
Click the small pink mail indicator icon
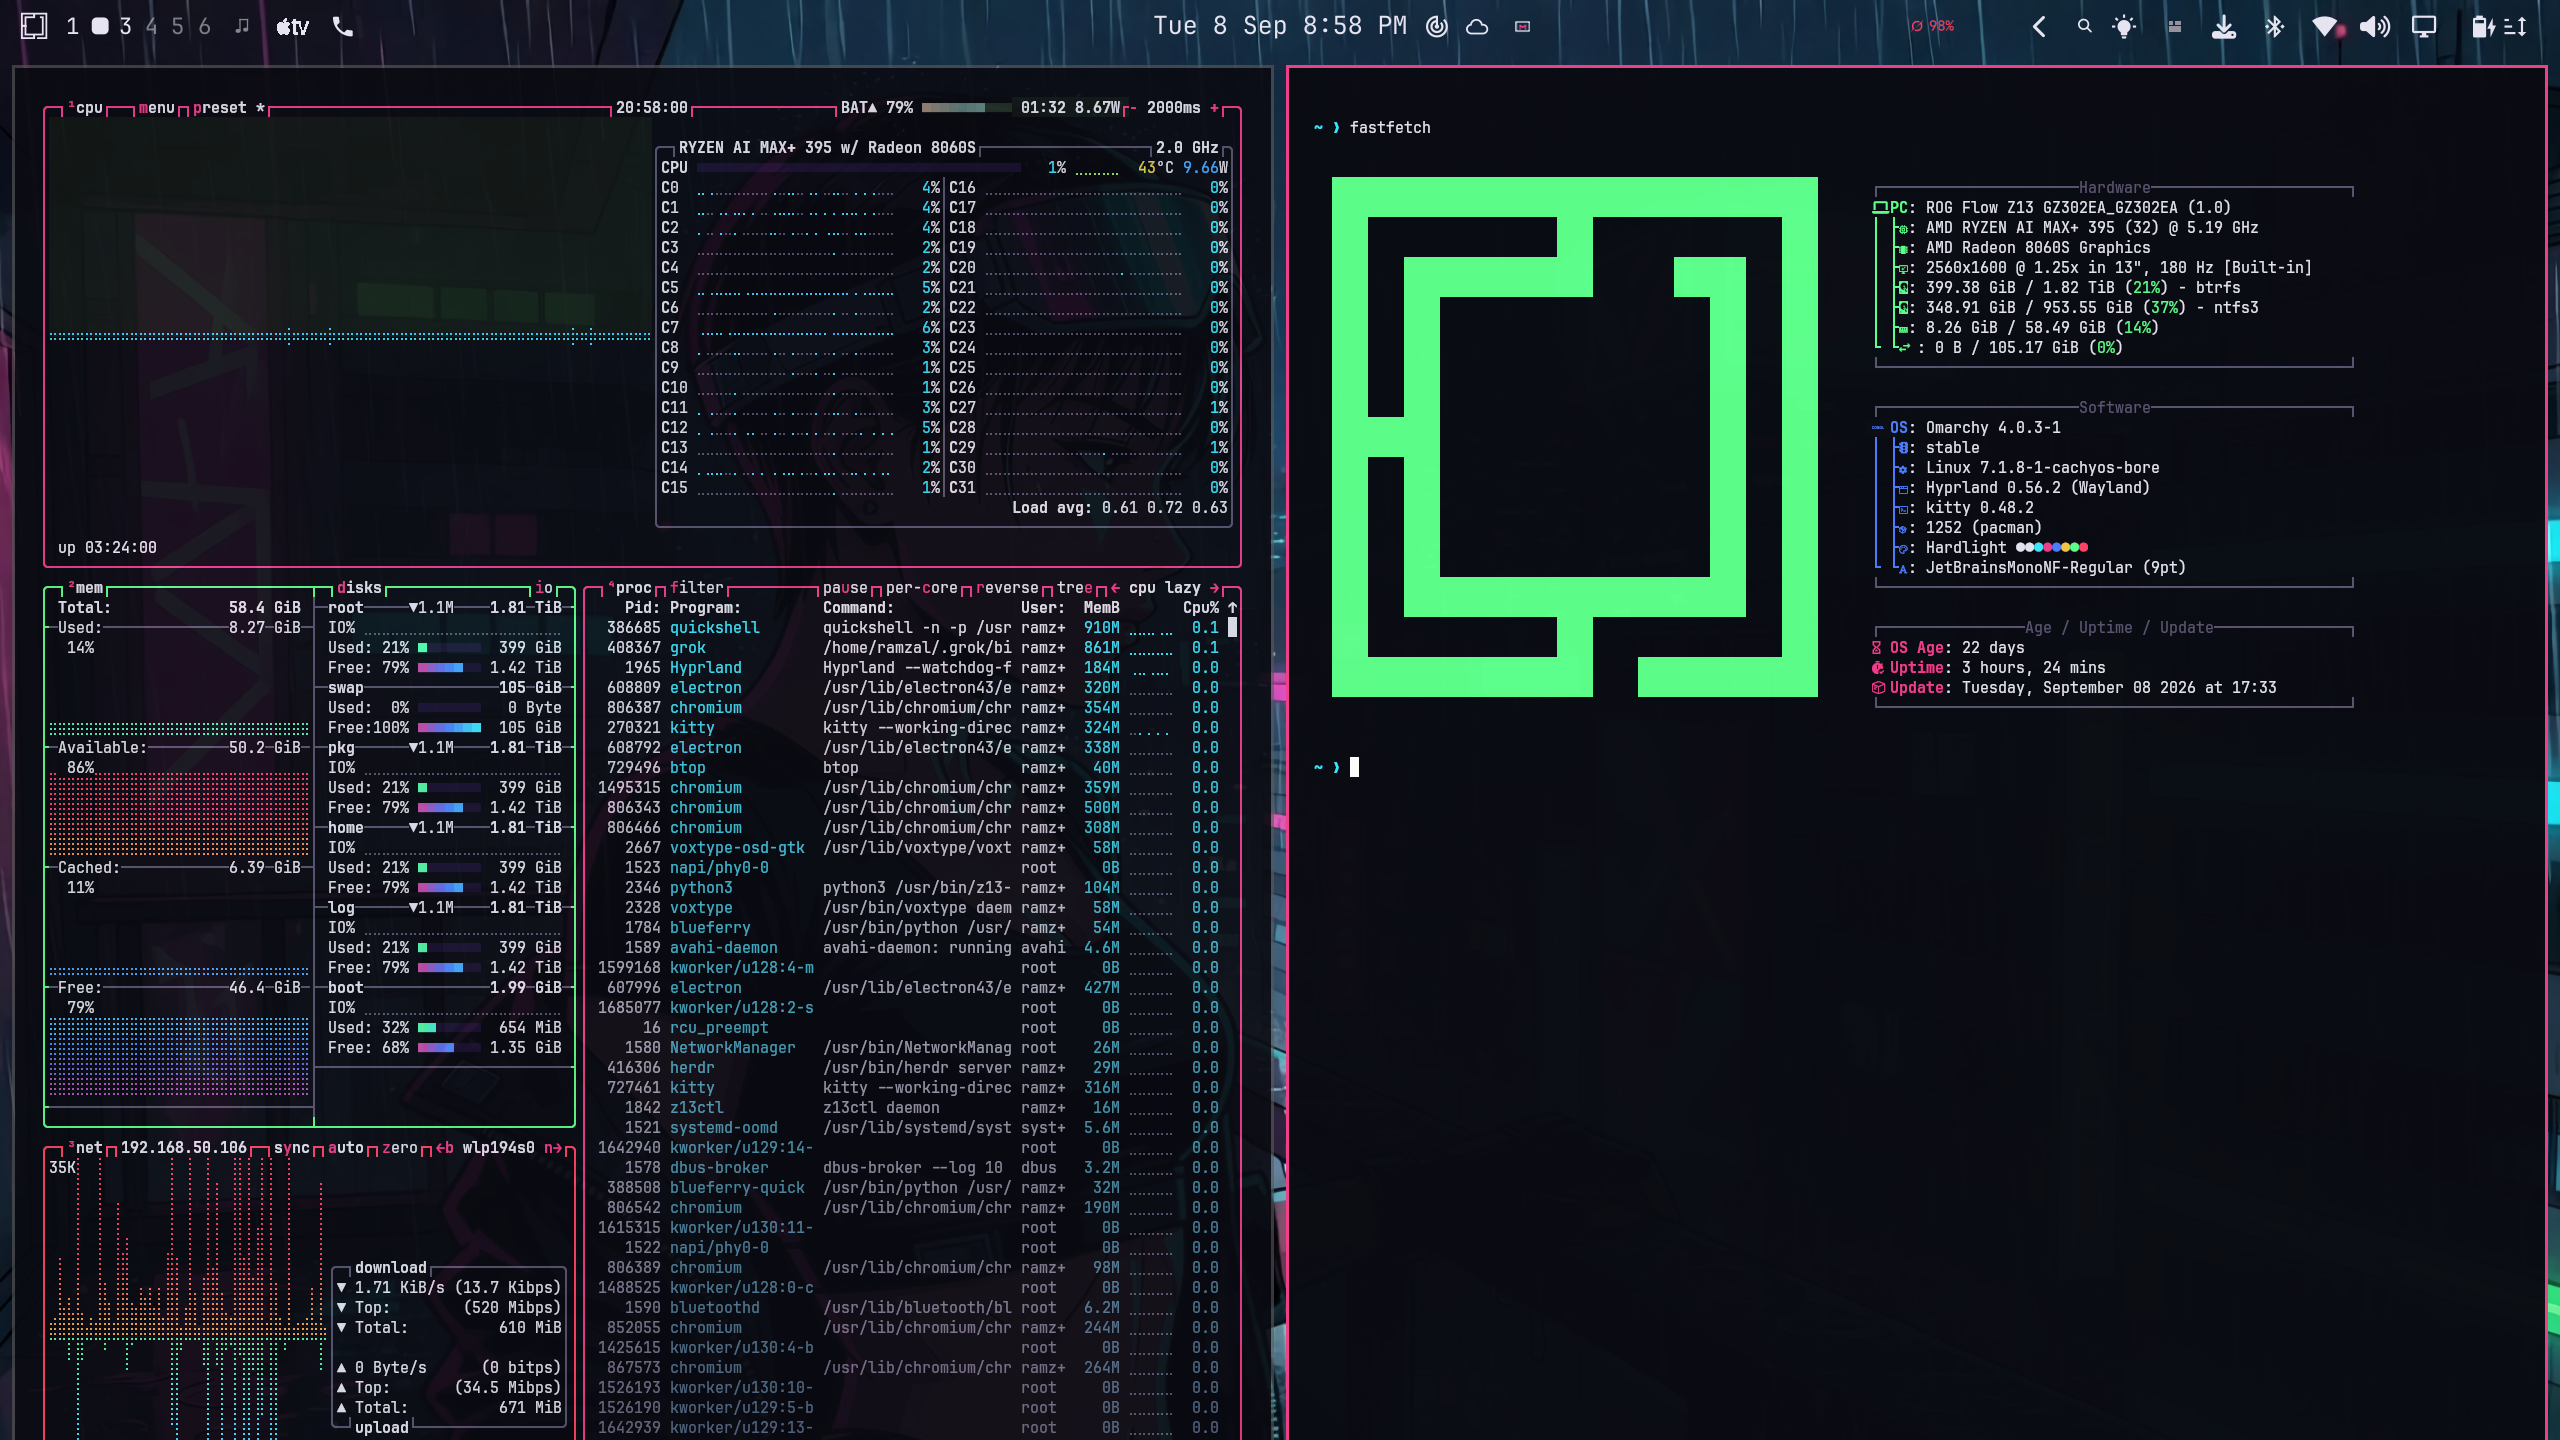point(1522,27)
